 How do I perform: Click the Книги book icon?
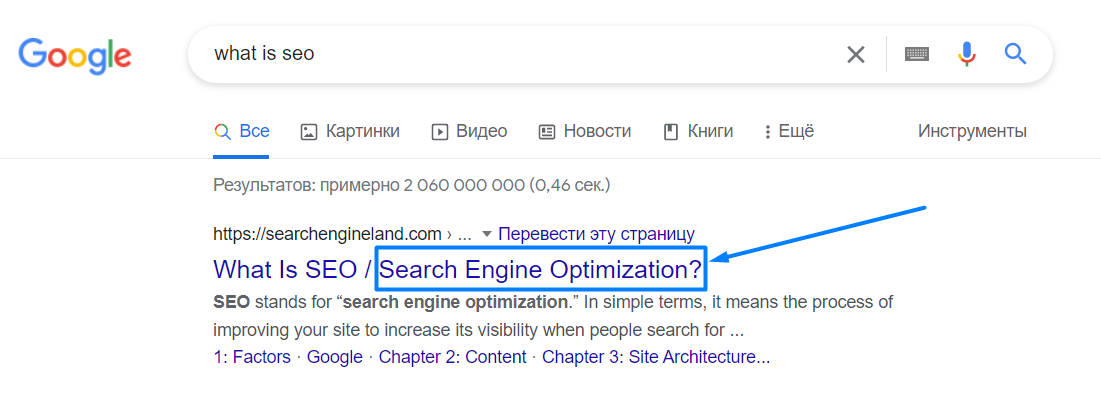(671, 131)
